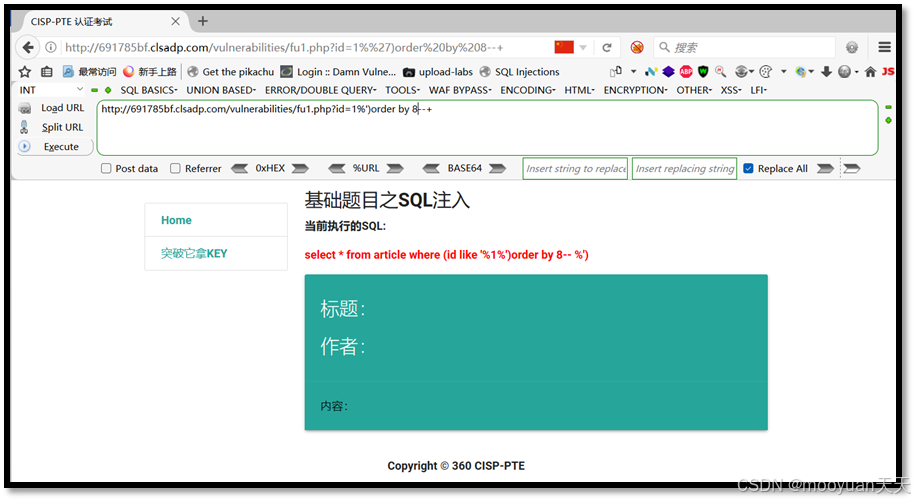Open the Get the pikachu bookmark

(231, 72)
